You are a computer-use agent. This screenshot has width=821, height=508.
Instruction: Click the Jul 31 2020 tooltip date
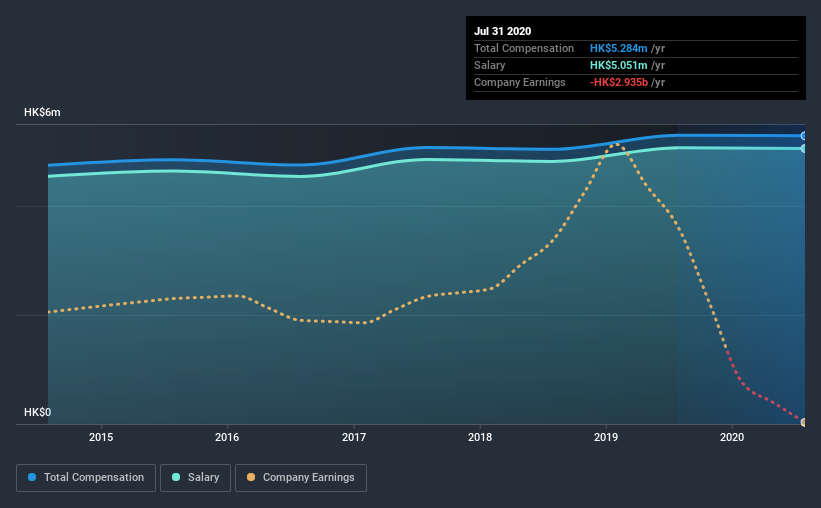(x=503, y=31)
